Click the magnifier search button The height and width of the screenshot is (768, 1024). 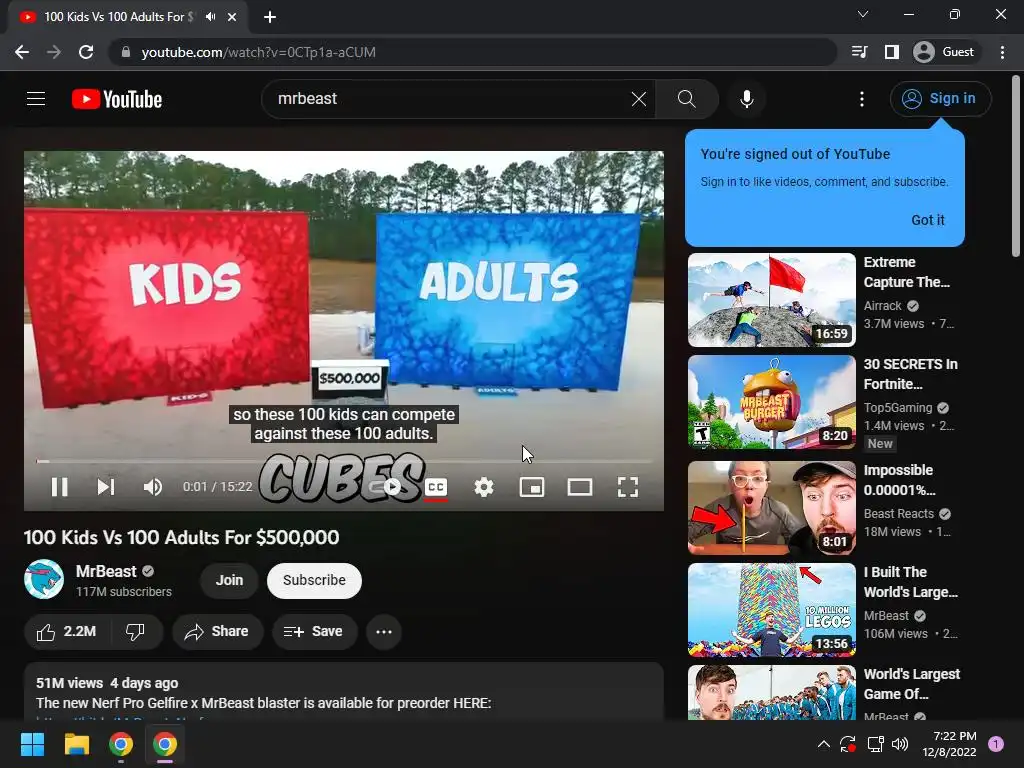pos(686,99)
